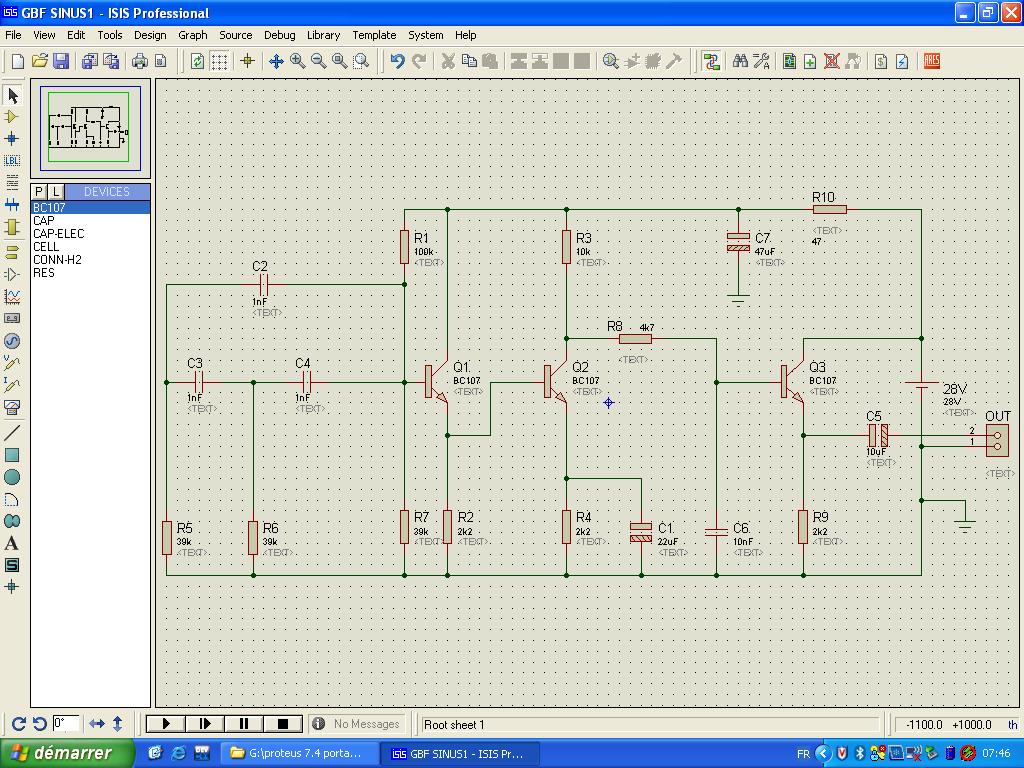
Task: Click the Save design floppy icon
Action: point(61,62)
